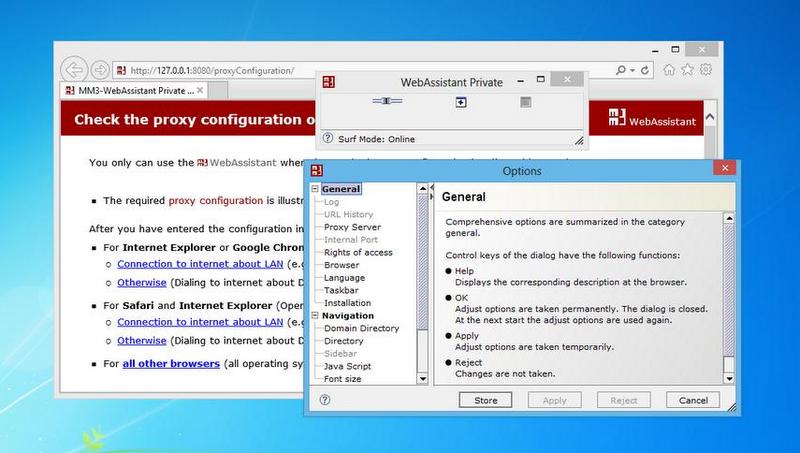Click the WebAssistant logo in the Options title bar

(317, 170)
